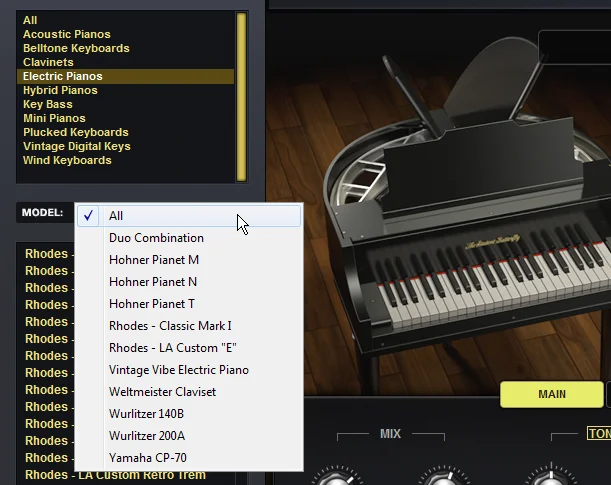Choose Vintage Vibe Electric Piano model
This screenshot has width=611, height=485.
pos(189,370)
